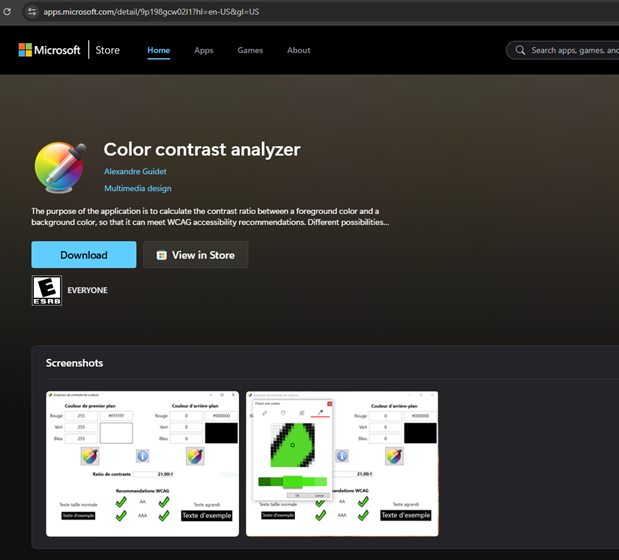Open publisher Alexandre Guidet link
The image size is (619, 560).
tap(135, 171)
